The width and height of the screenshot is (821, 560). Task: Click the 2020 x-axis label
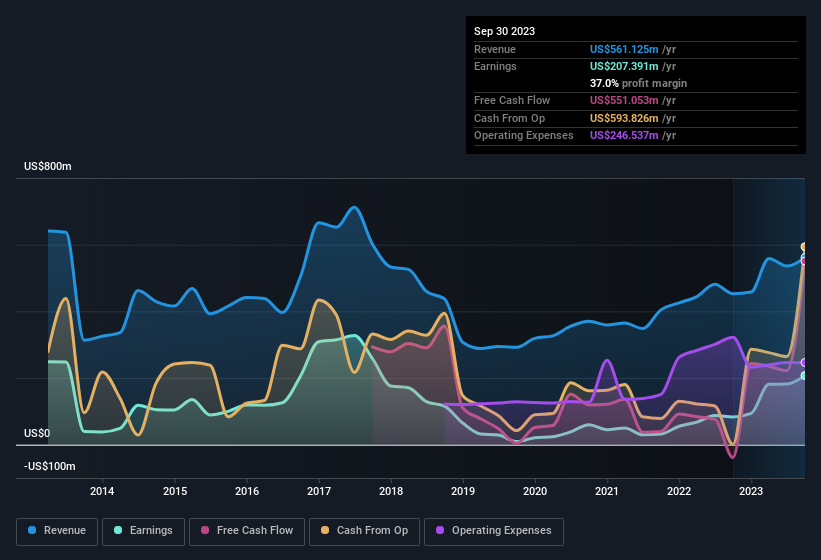point(535,491)
